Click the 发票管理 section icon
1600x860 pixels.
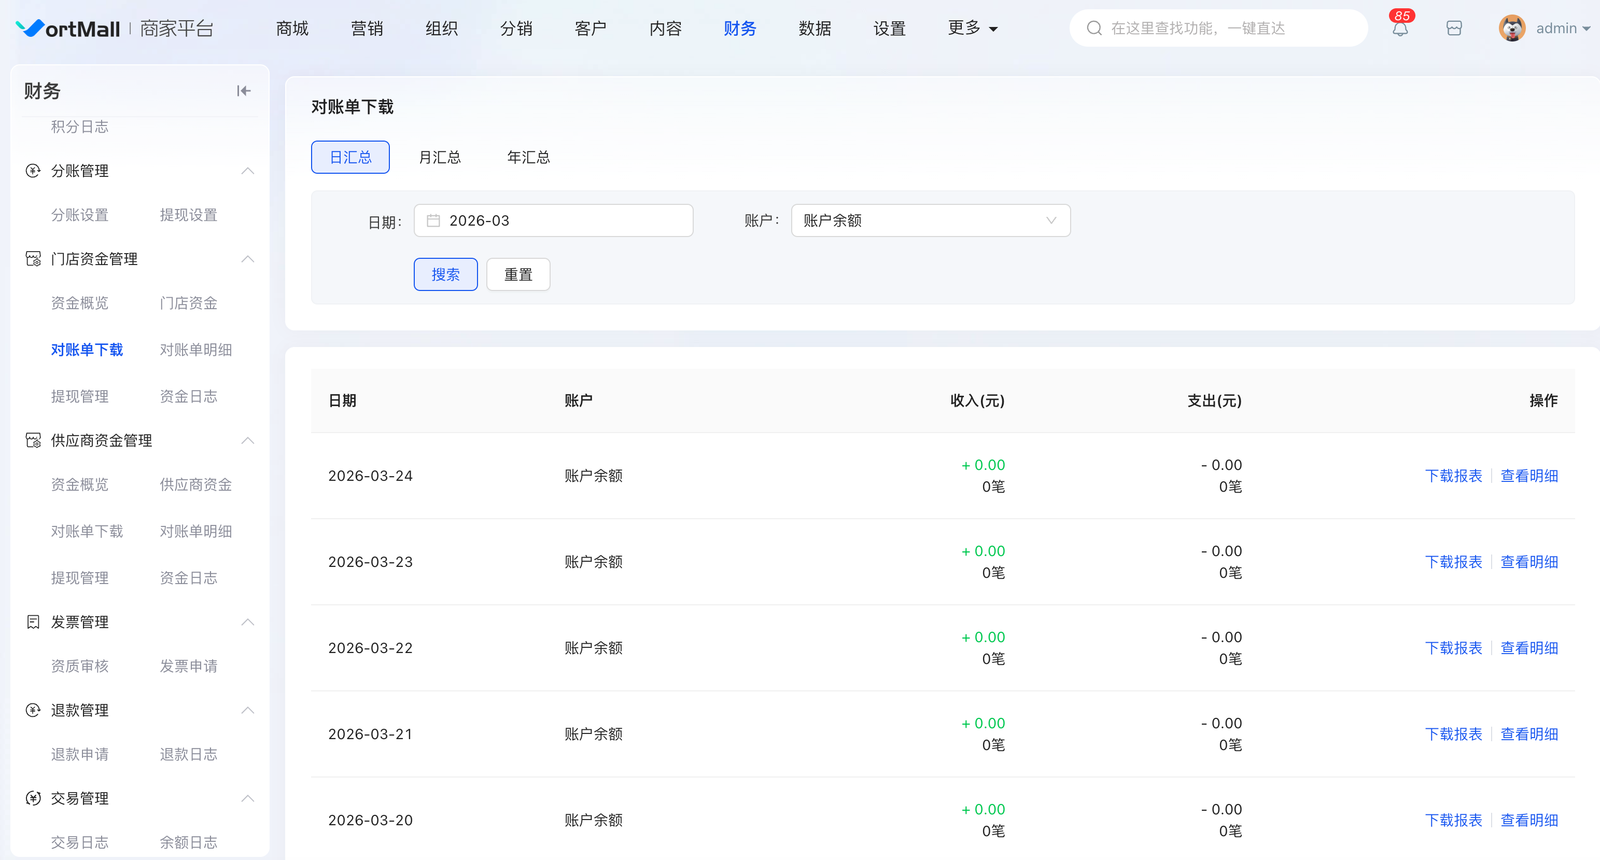33,622
